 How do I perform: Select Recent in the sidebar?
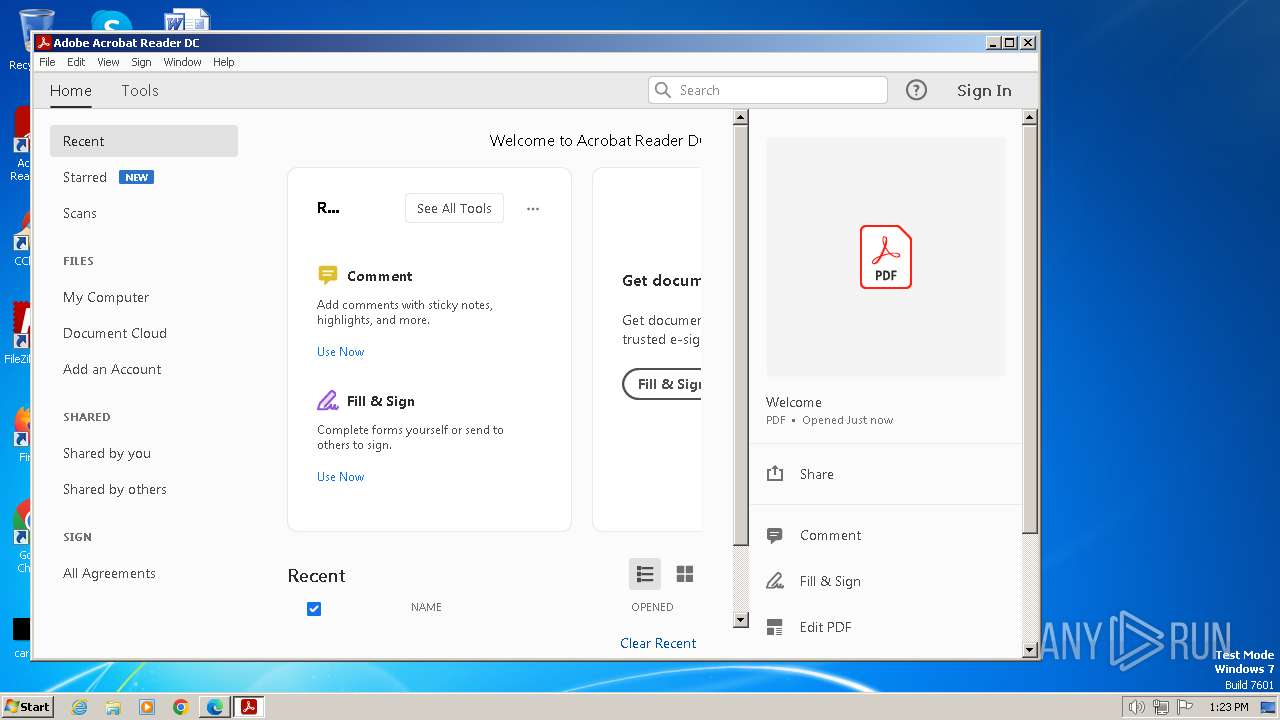pyautogui.click(x=144, y=141)
